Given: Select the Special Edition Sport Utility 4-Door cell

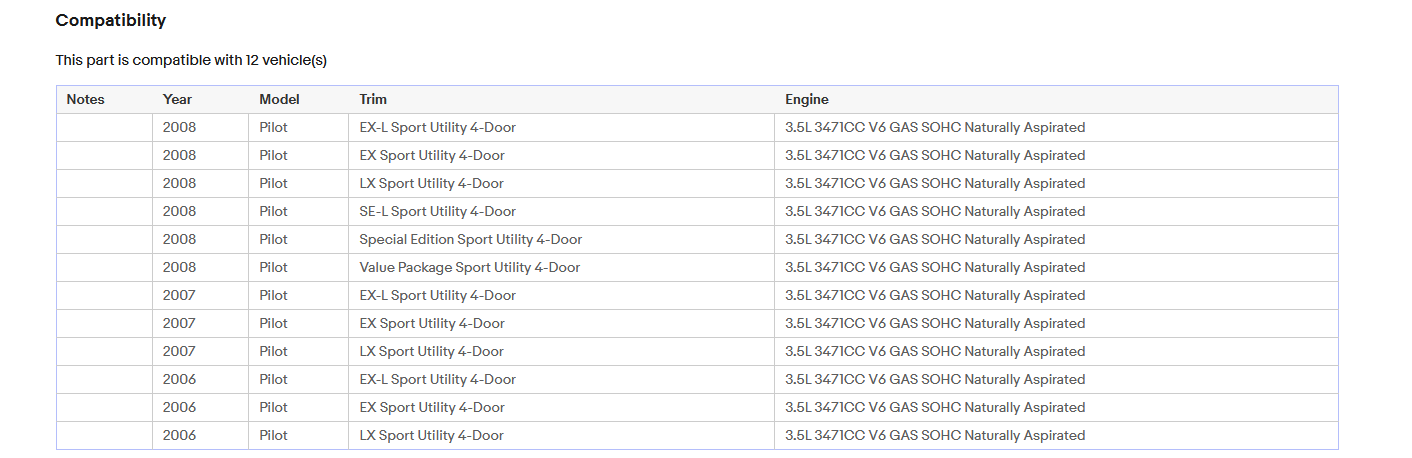Looking at the screenshot, I should click(x=561, y=239).
